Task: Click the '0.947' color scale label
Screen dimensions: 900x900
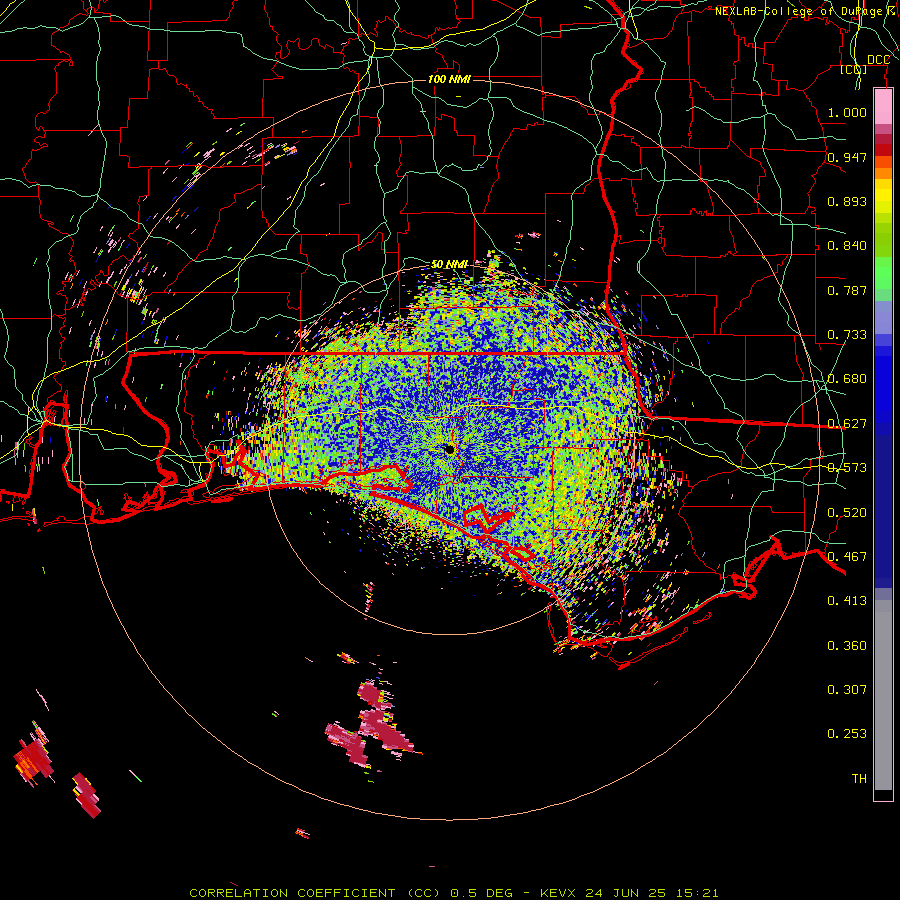Action: click(847, 157)
